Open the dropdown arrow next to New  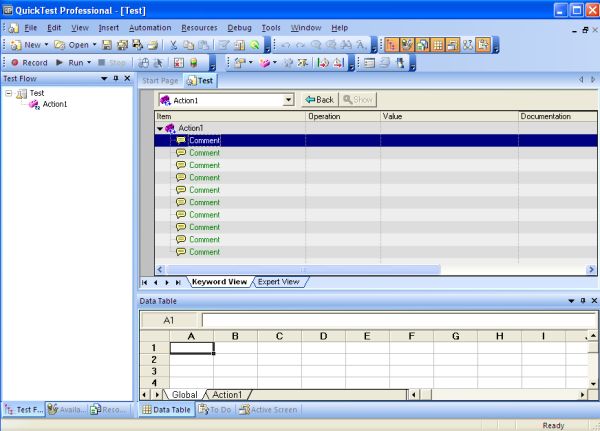46,45
